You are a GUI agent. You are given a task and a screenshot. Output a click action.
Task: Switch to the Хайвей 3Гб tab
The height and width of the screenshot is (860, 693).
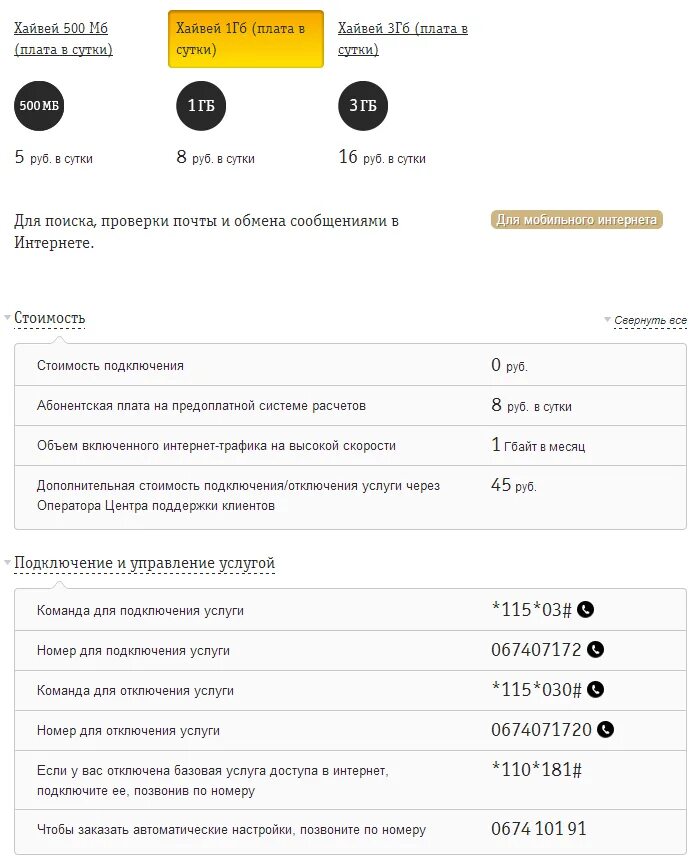402,39
